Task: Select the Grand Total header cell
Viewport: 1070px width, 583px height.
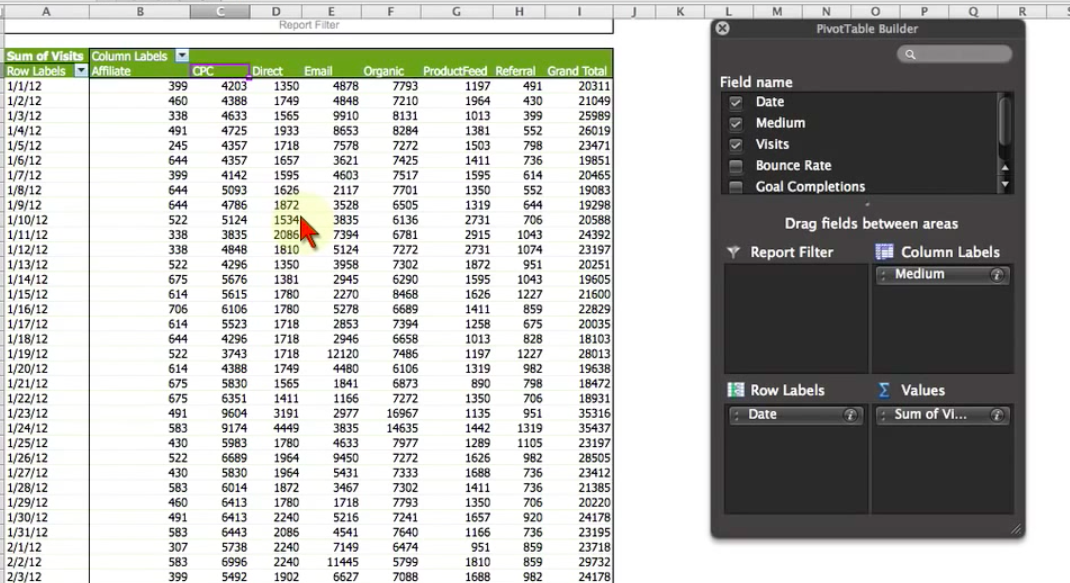Action: coord(578,70)
